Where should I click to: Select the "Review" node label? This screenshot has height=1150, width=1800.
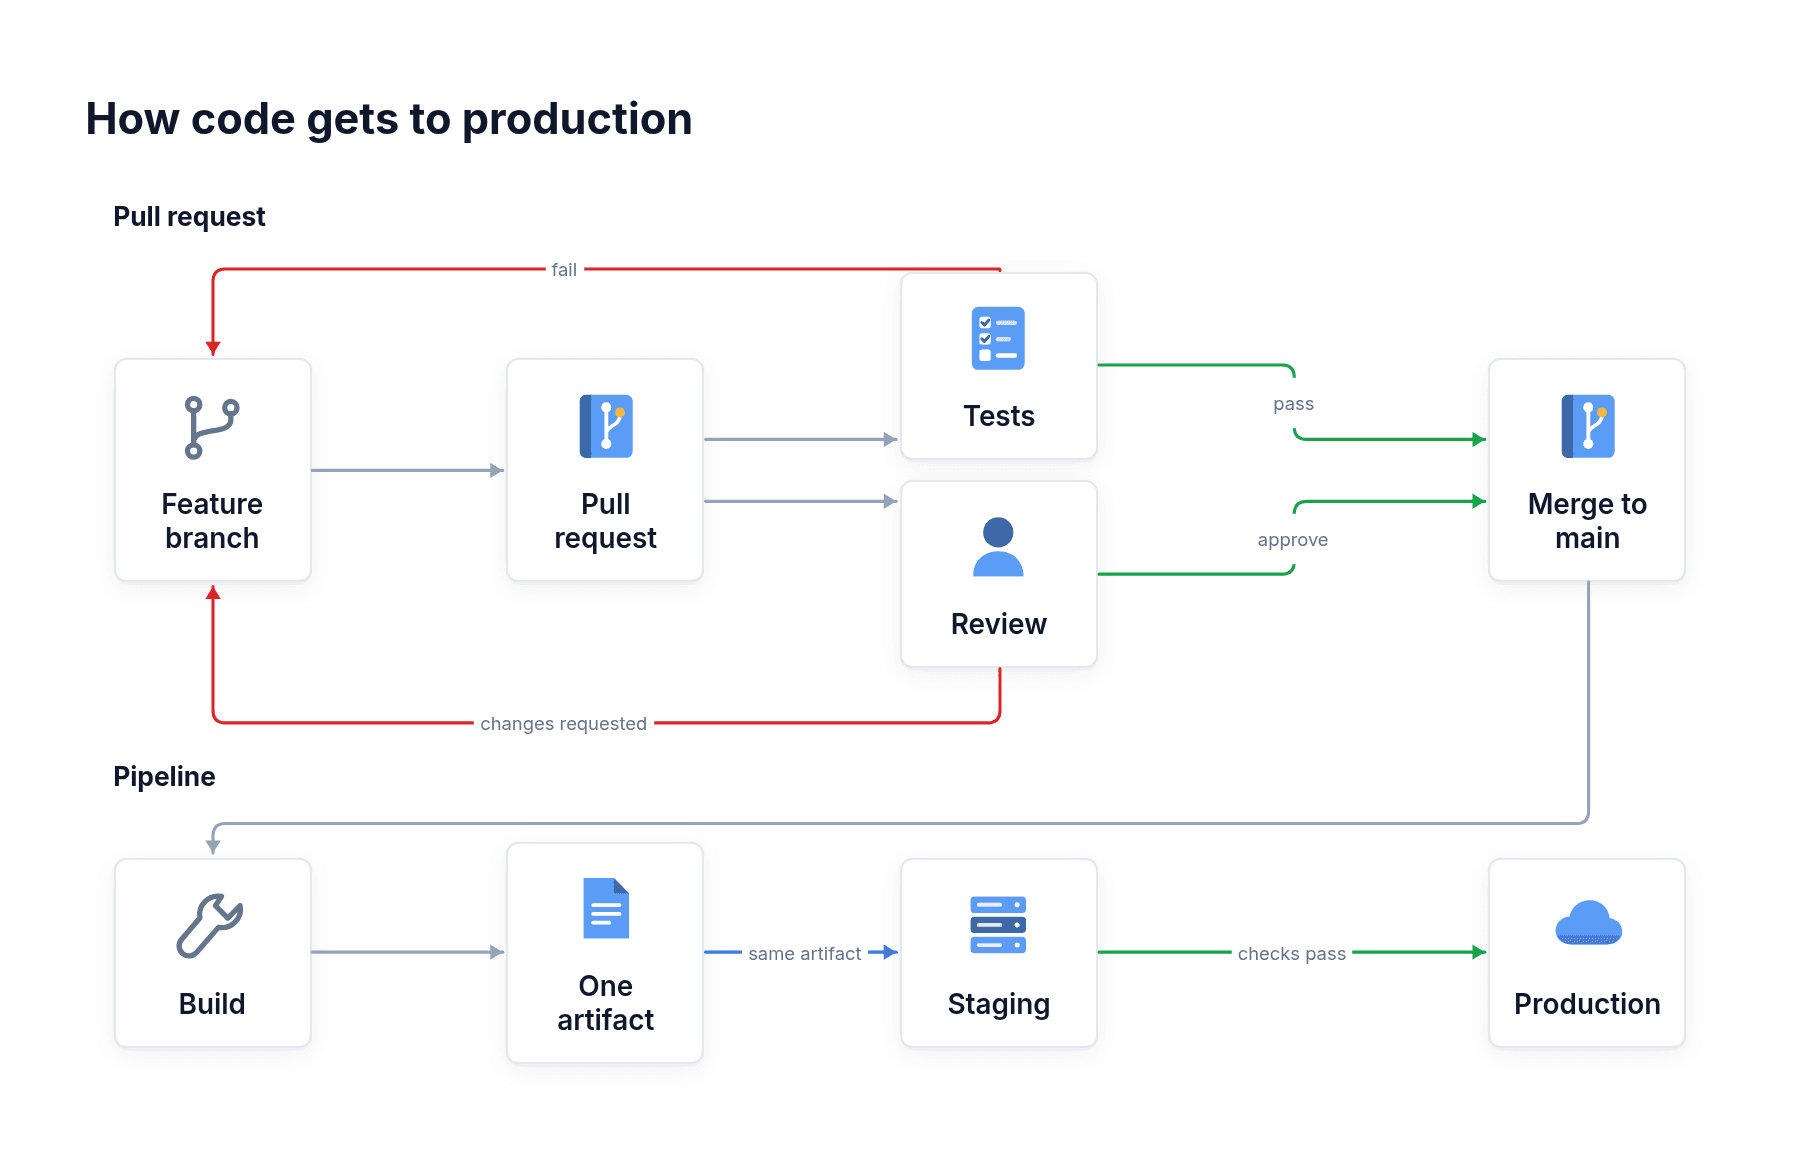[x=999, y=624]
